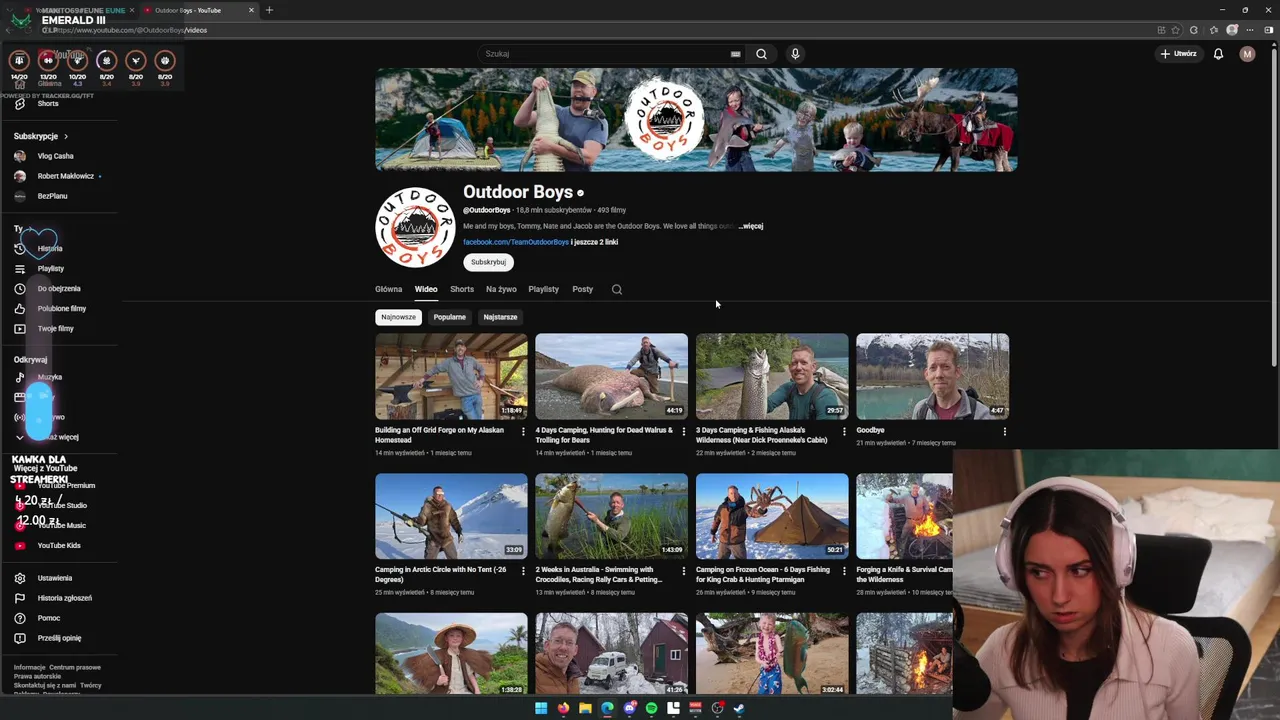This screenshot has height=720, width=1280.
Task: Open the BezPlanu subscription
Action: point(42,196)
